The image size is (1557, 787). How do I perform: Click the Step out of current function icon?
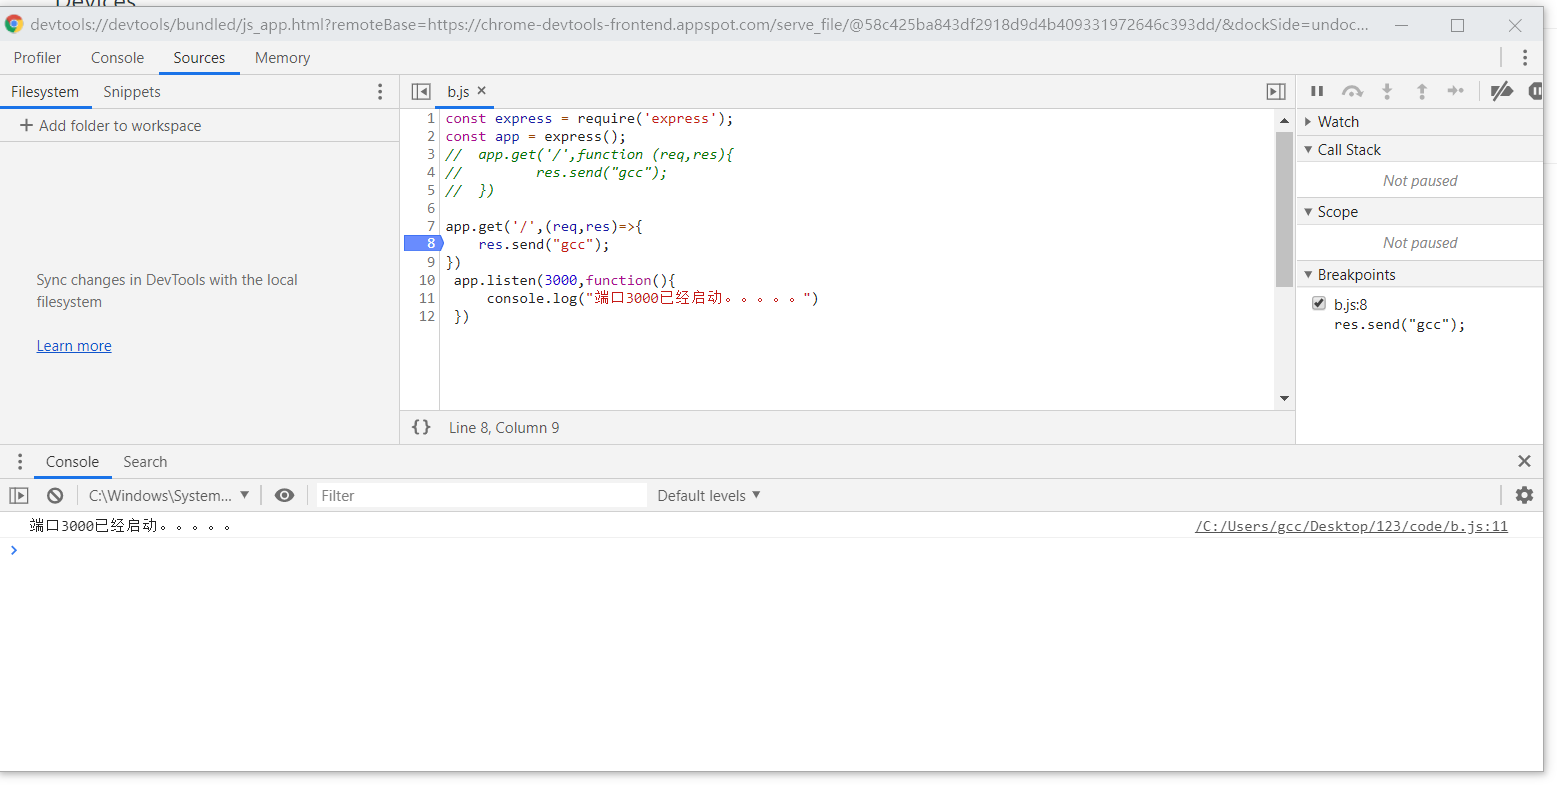[x=1422, y=91]
